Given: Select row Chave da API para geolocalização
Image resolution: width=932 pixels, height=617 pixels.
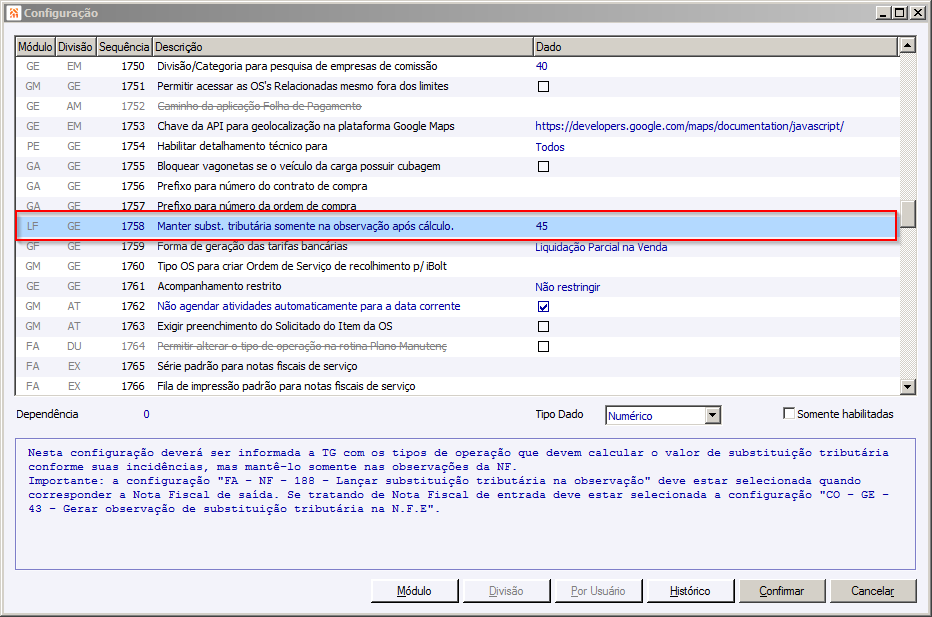Looking at the screenshot, I should click(x=456, y=126).
